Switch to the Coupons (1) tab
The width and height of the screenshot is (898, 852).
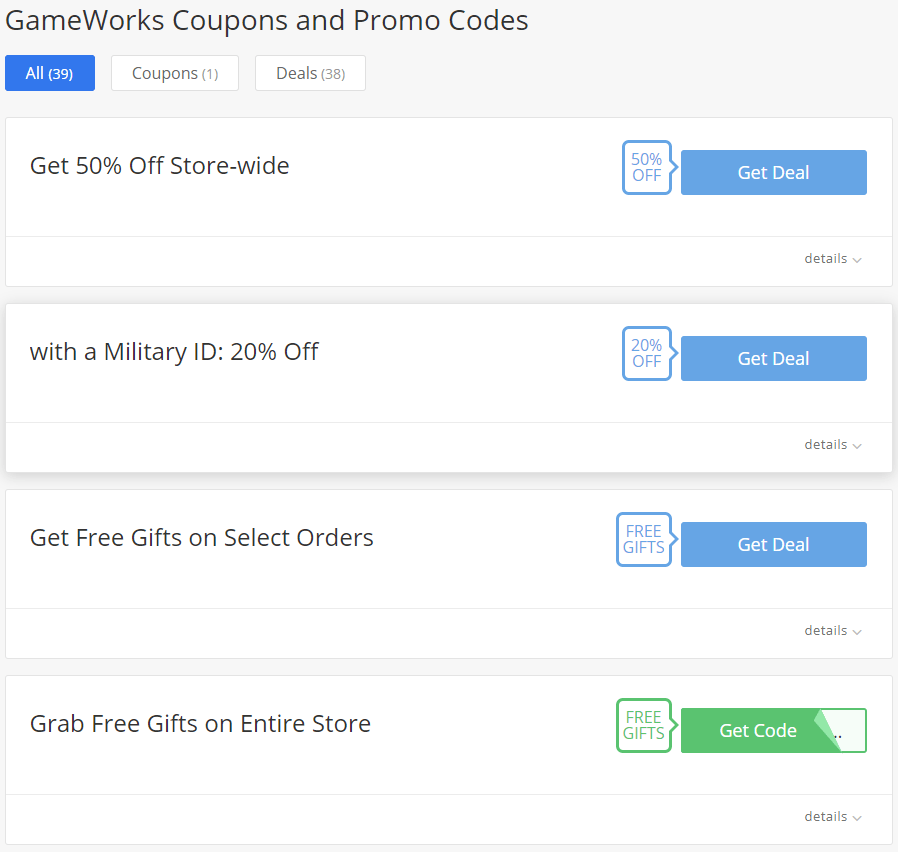(175, 73)
